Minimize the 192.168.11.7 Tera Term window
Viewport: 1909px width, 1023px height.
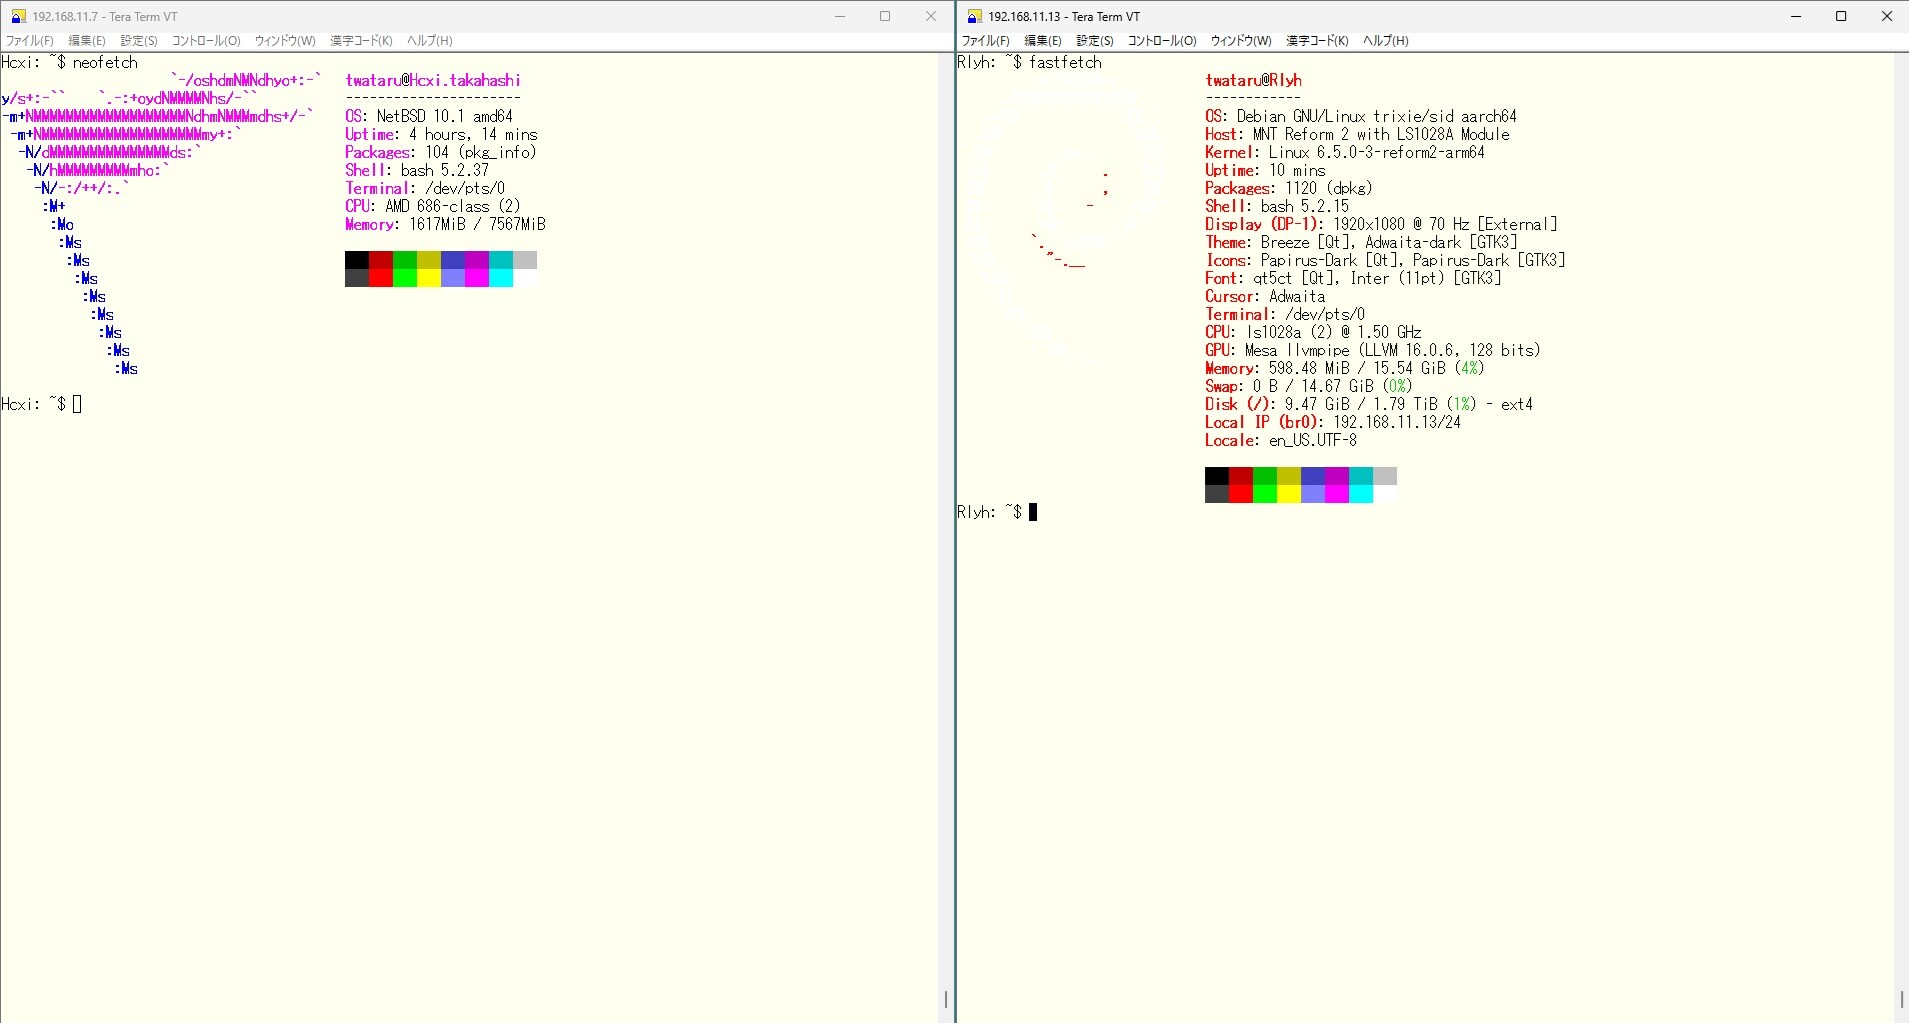click(840, 16)
